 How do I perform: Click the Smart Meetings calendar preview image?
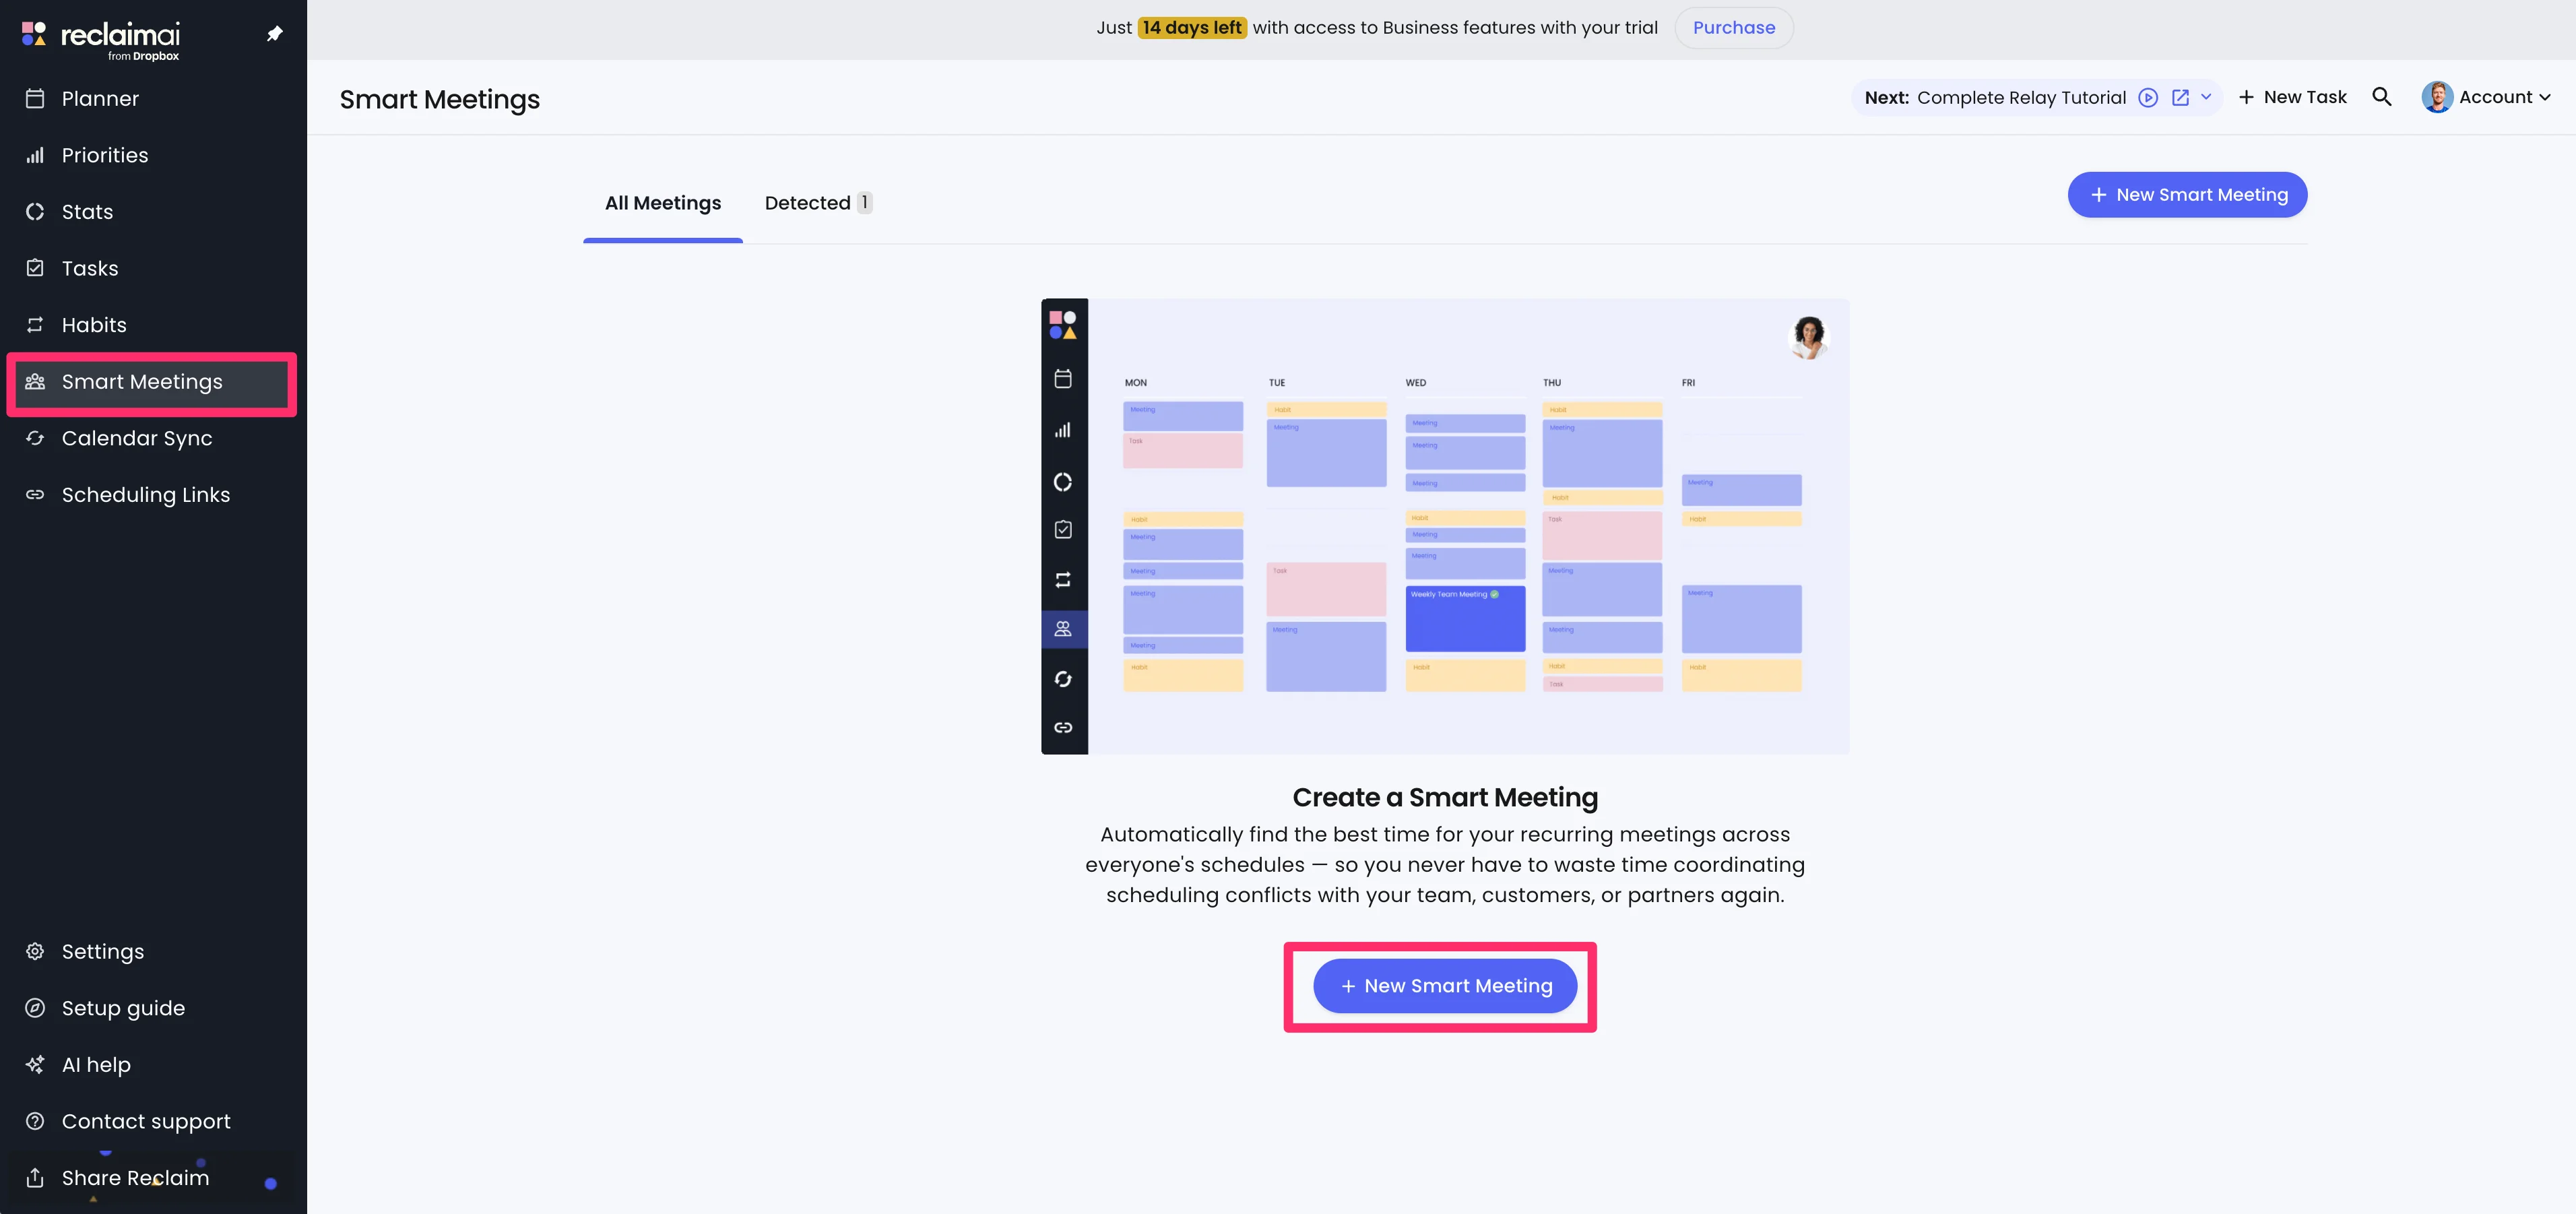point(1445,526)
